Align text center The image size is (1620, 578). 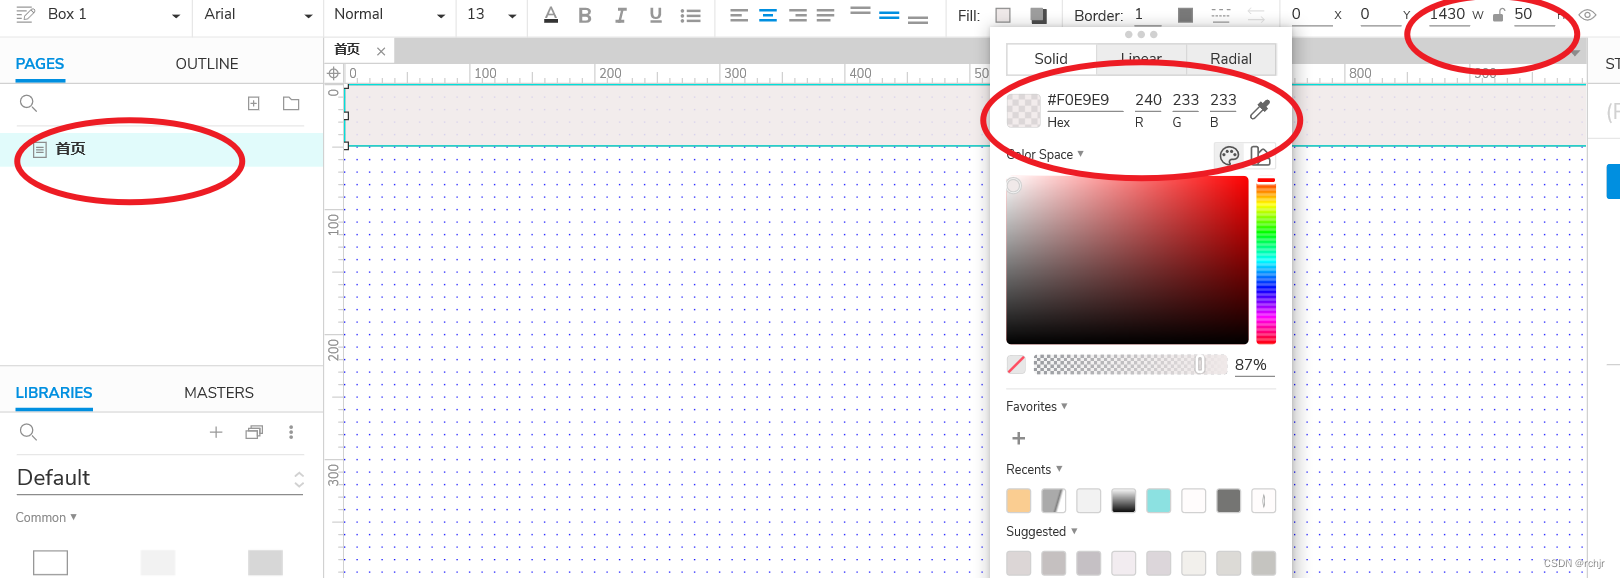click(x=768, y=15)
